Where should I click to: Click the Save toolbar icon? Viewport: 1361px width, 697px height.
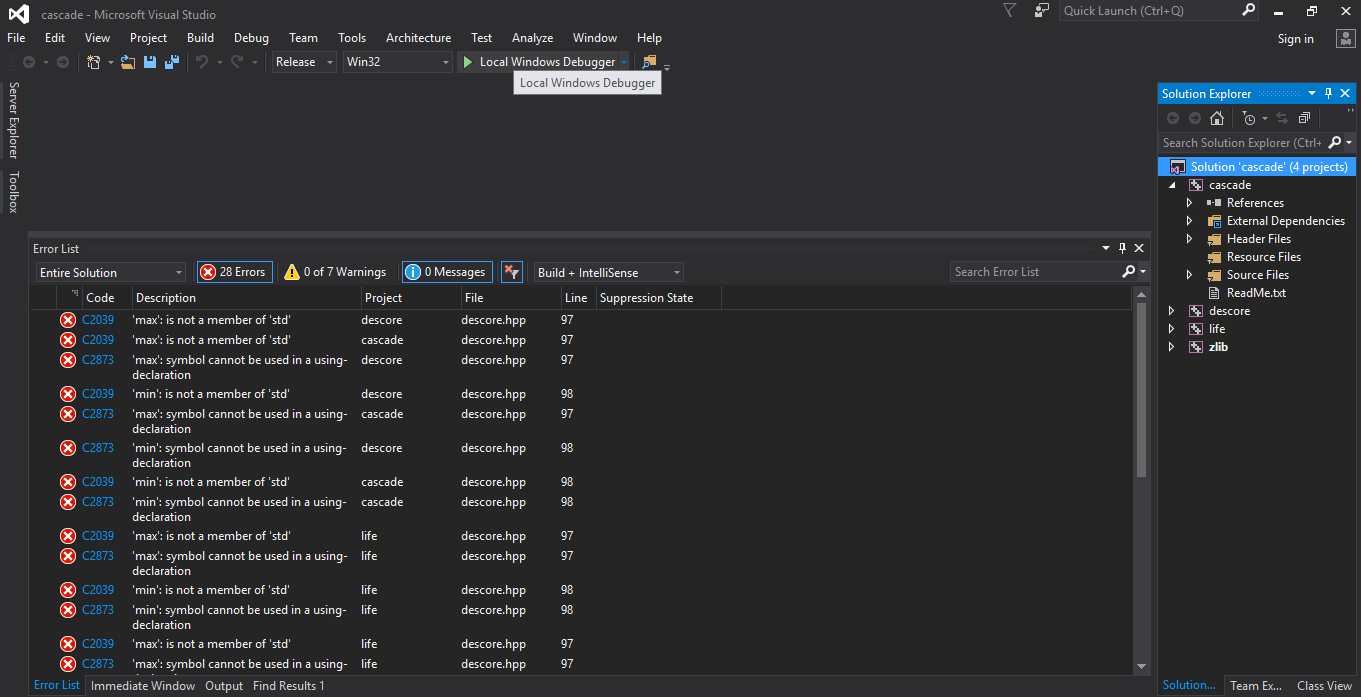150,62
